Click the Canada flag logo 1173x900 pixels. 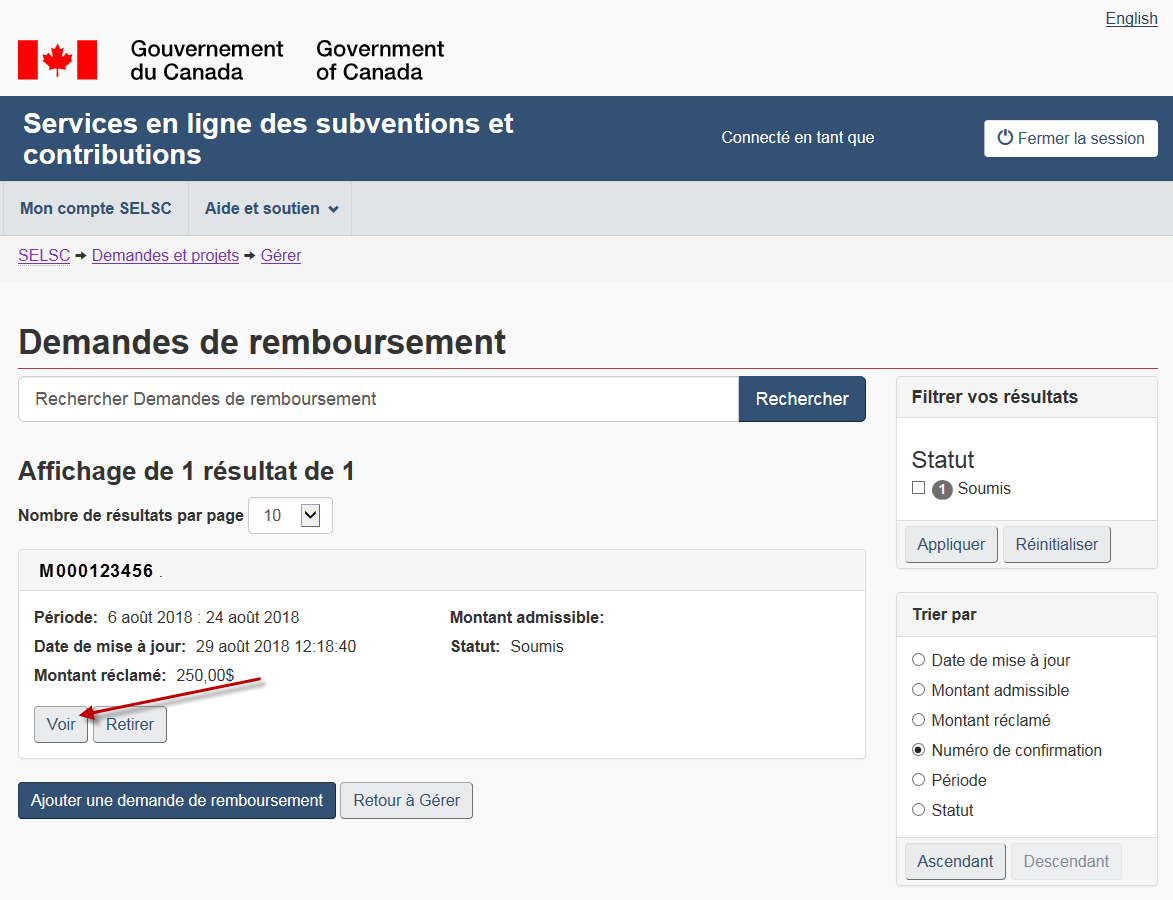click(x=57, y=60)
